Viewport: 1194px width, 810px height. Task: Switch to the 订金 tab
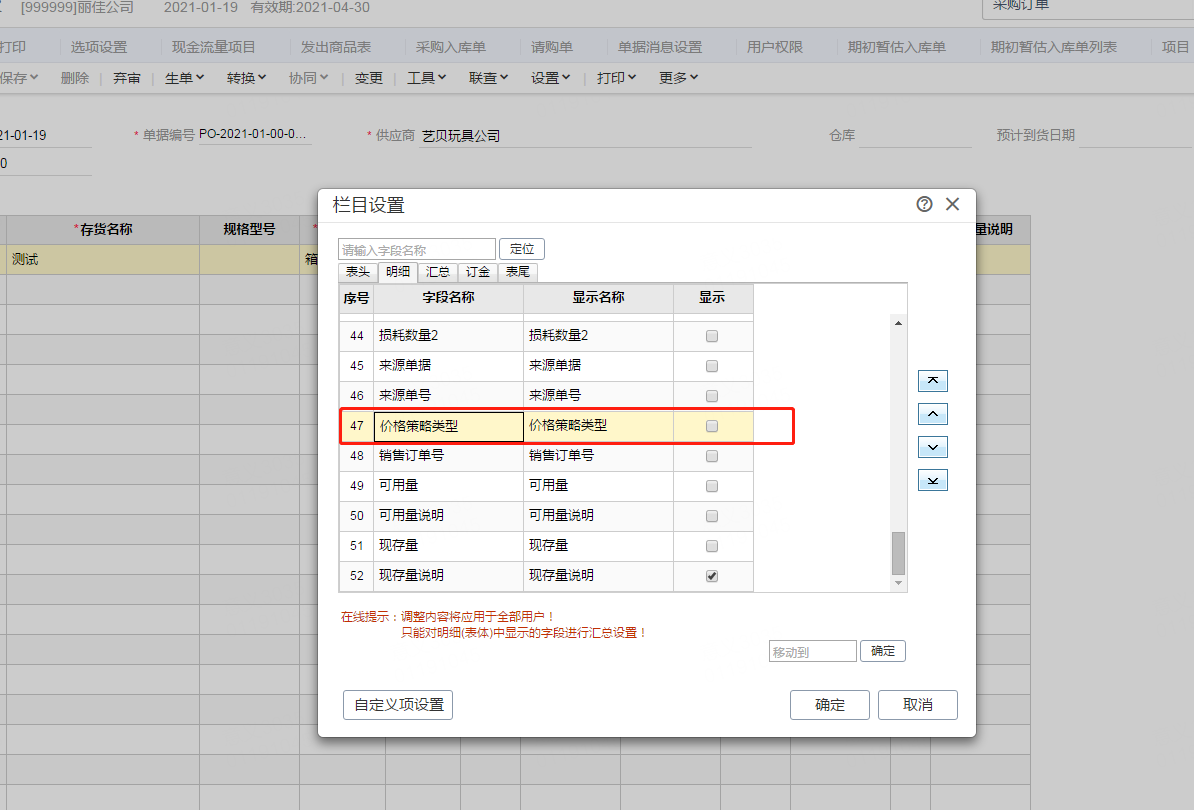tap(477, 272)
